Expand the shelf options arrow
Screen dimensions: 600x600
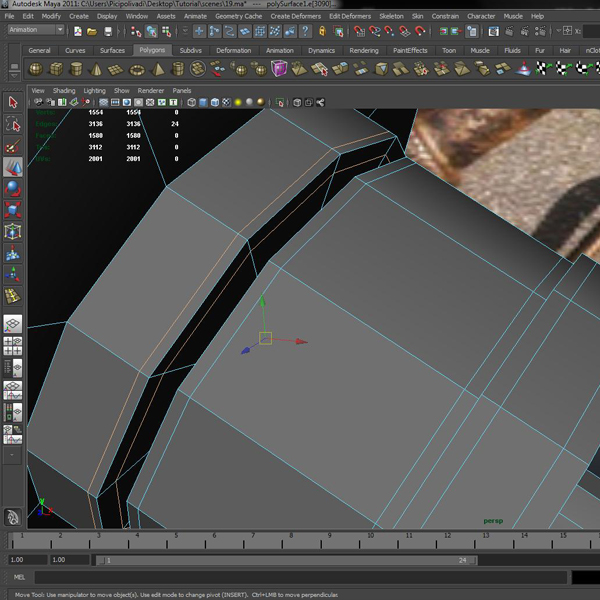14,76
